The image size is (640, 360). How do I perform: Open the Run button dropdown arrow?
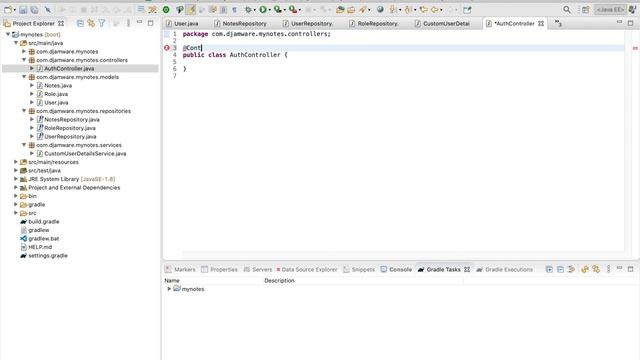click(269, 10)
